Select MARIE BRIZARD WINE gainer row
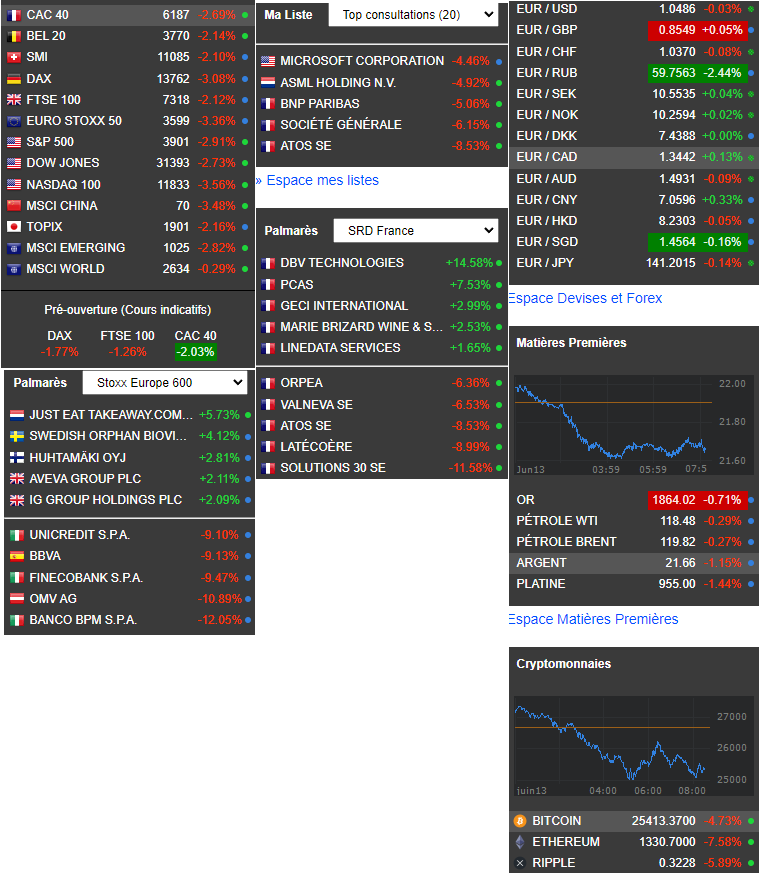 pos(382,327)
